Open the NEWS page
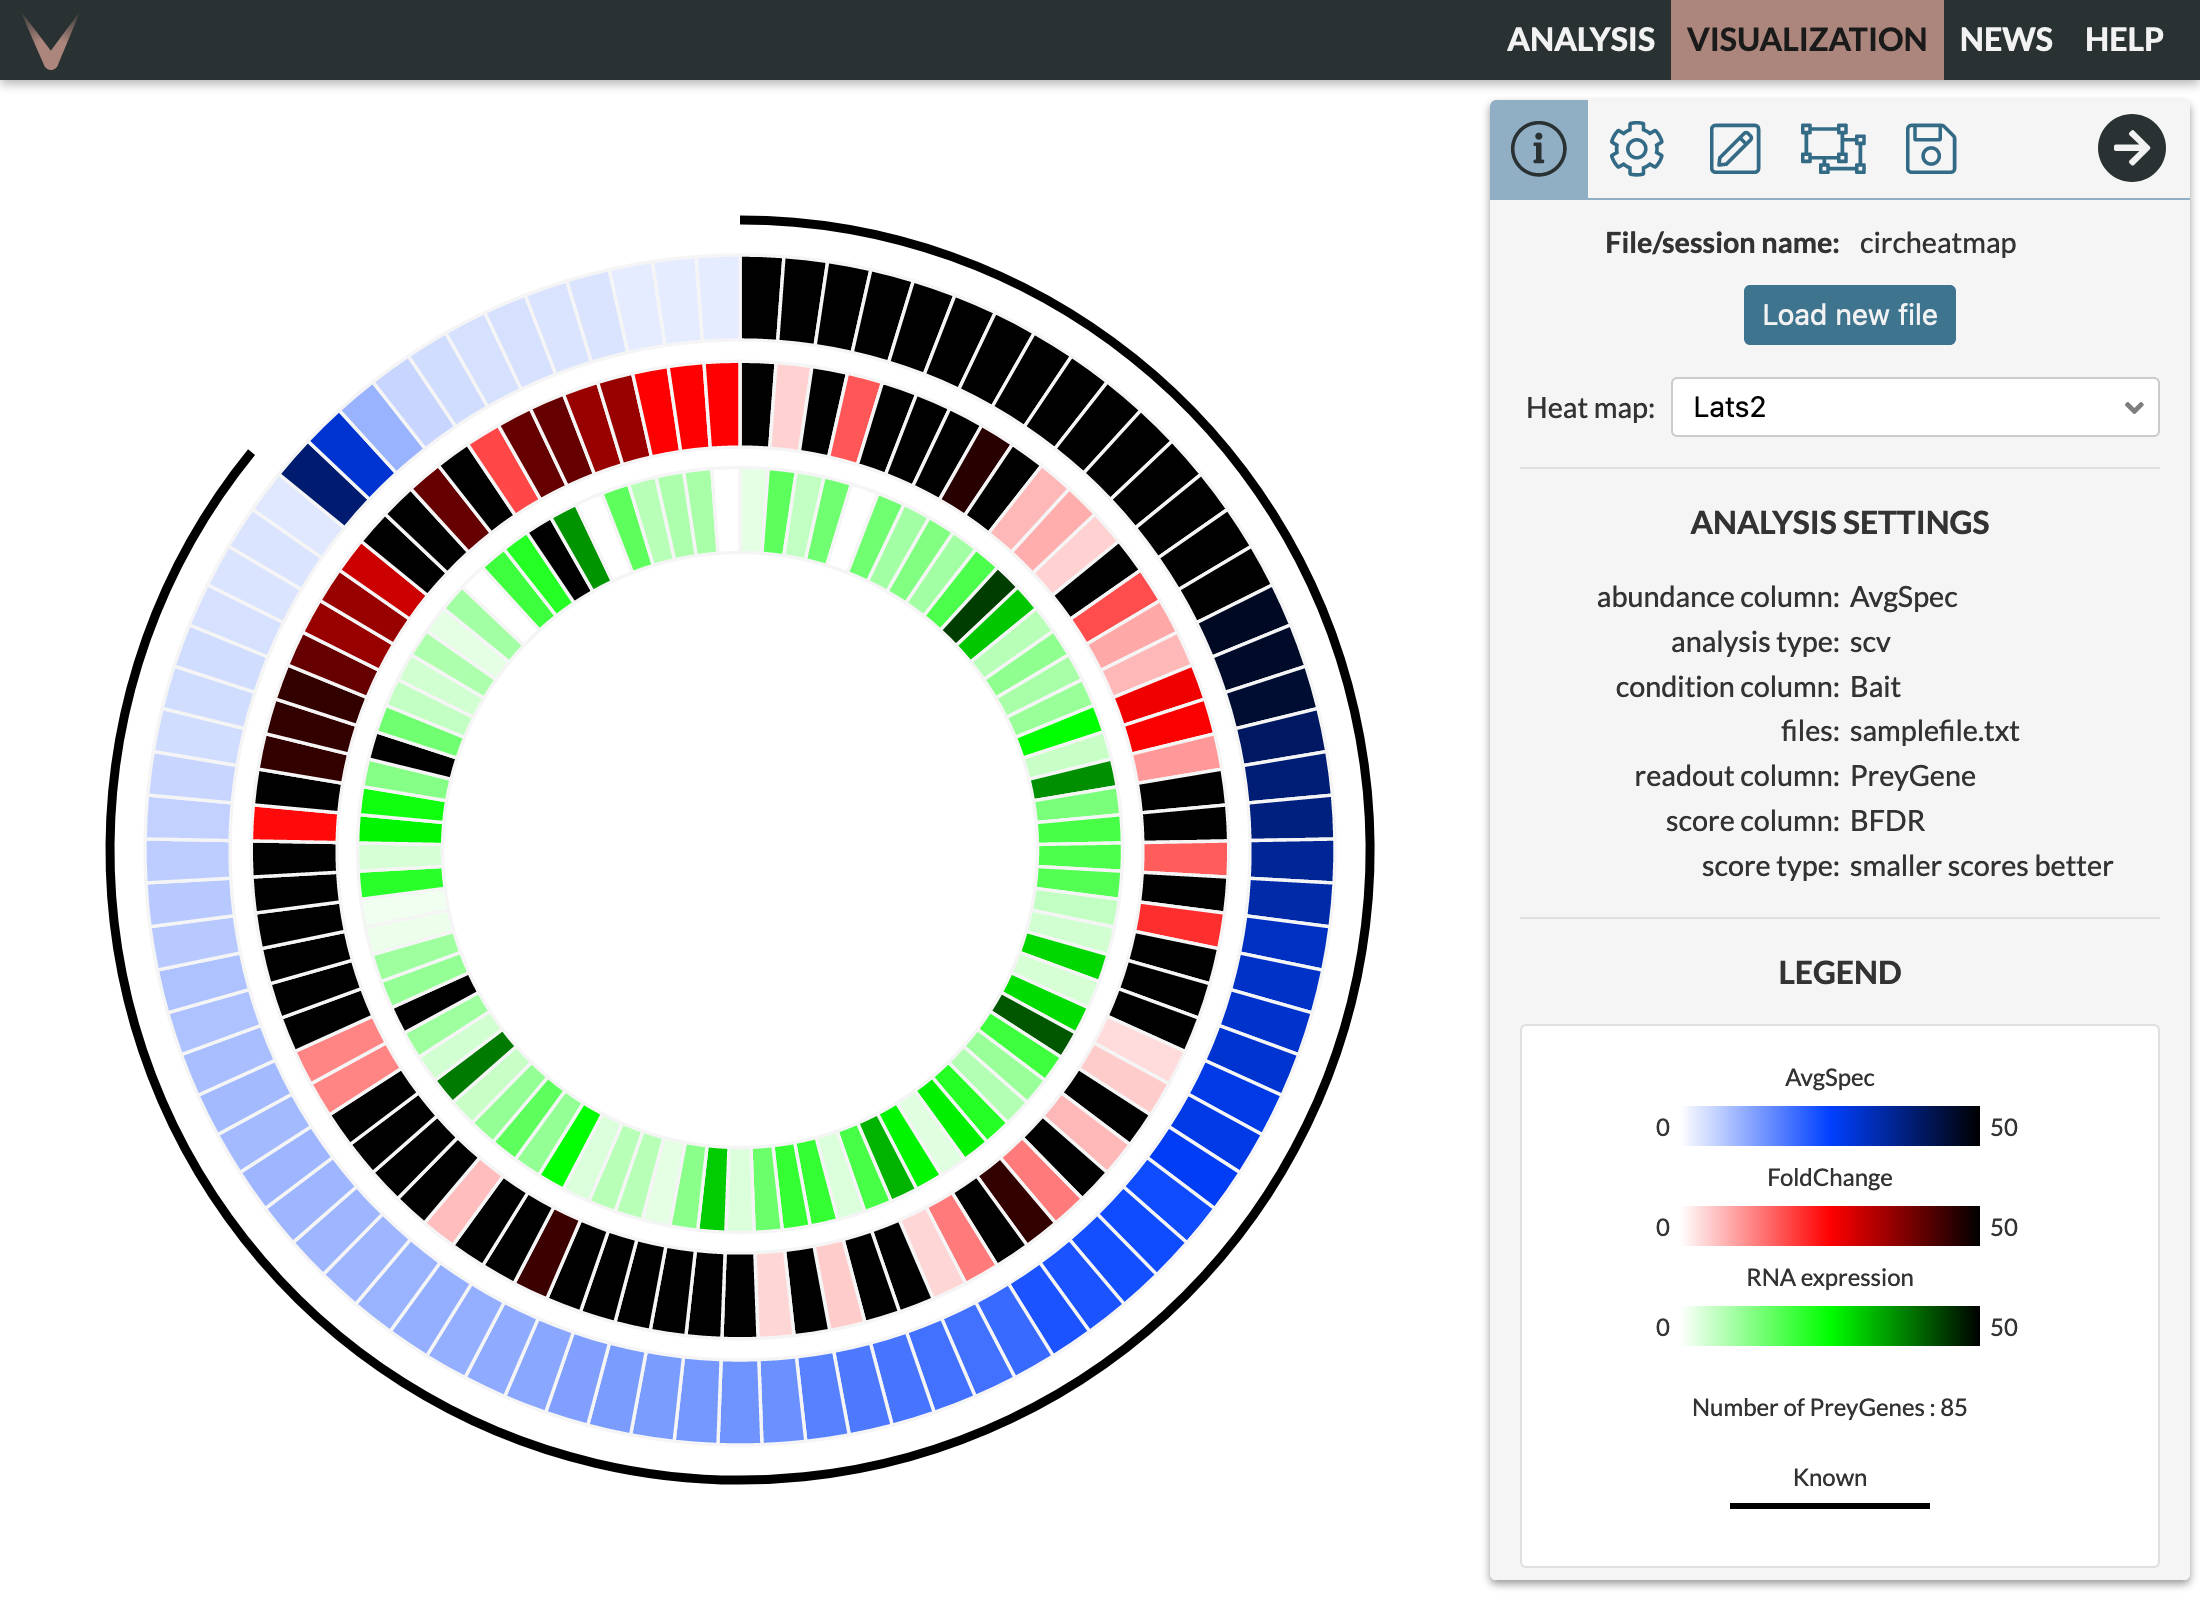 [2005, 40]
